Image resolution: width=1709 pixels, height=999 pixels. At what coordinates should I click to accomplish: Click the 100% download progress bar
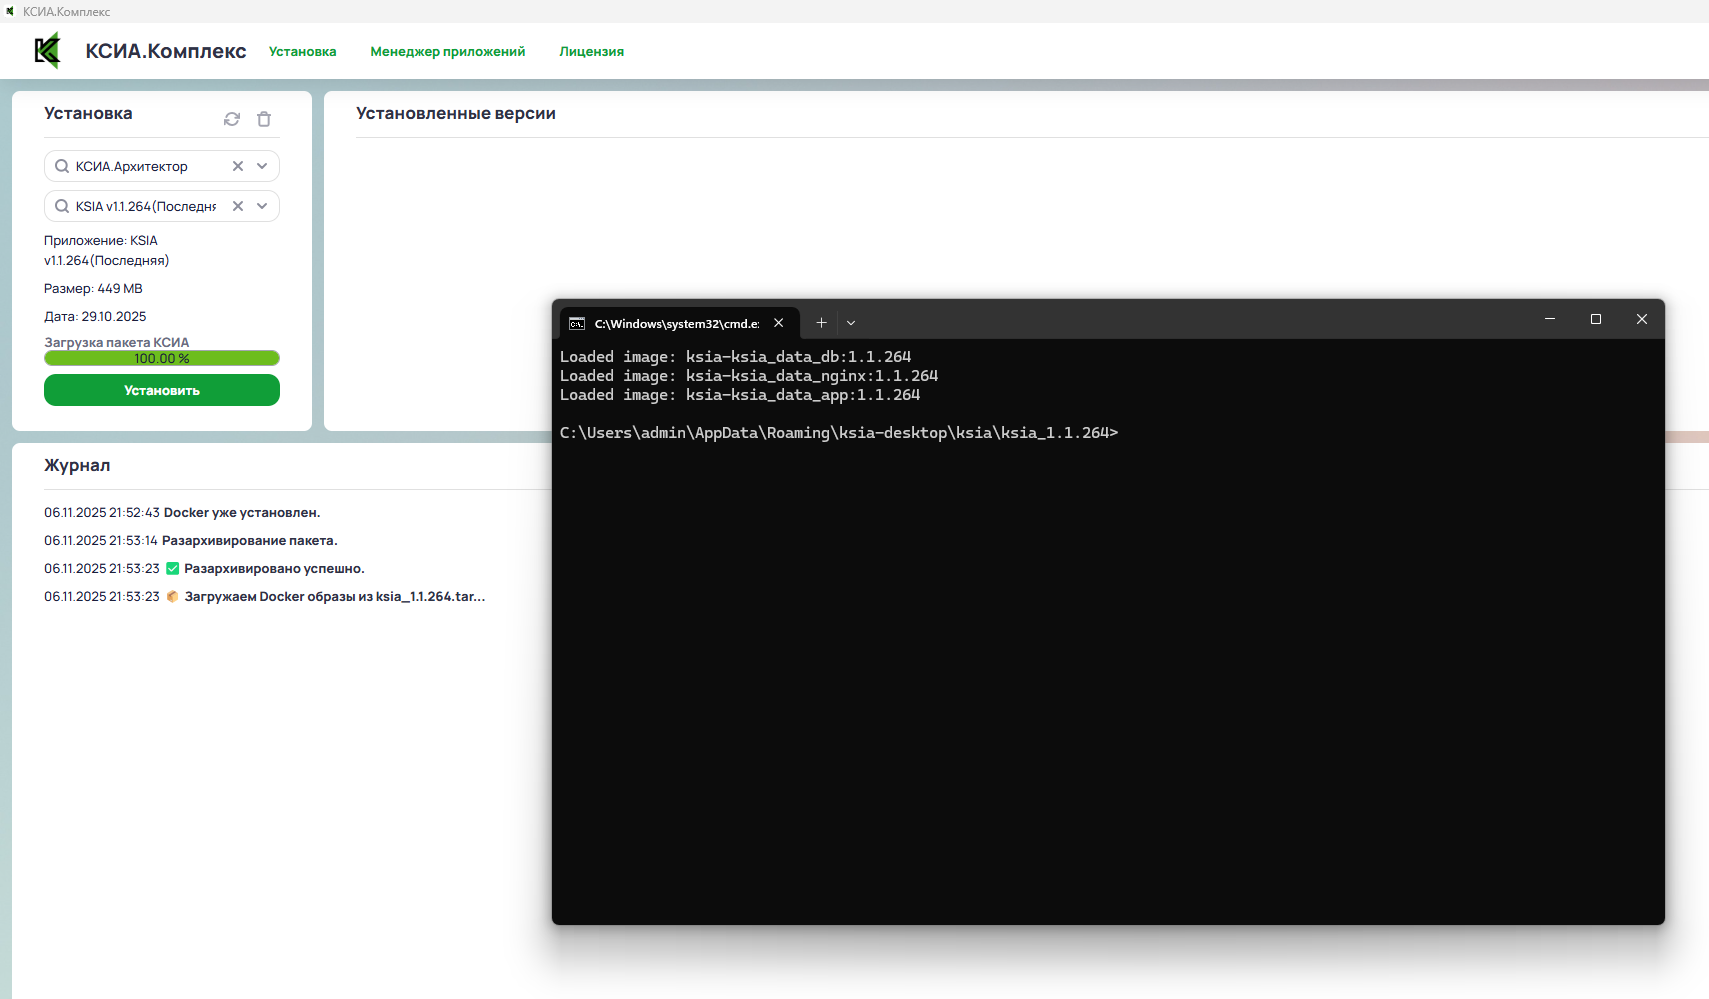click(x=162, y=358)
